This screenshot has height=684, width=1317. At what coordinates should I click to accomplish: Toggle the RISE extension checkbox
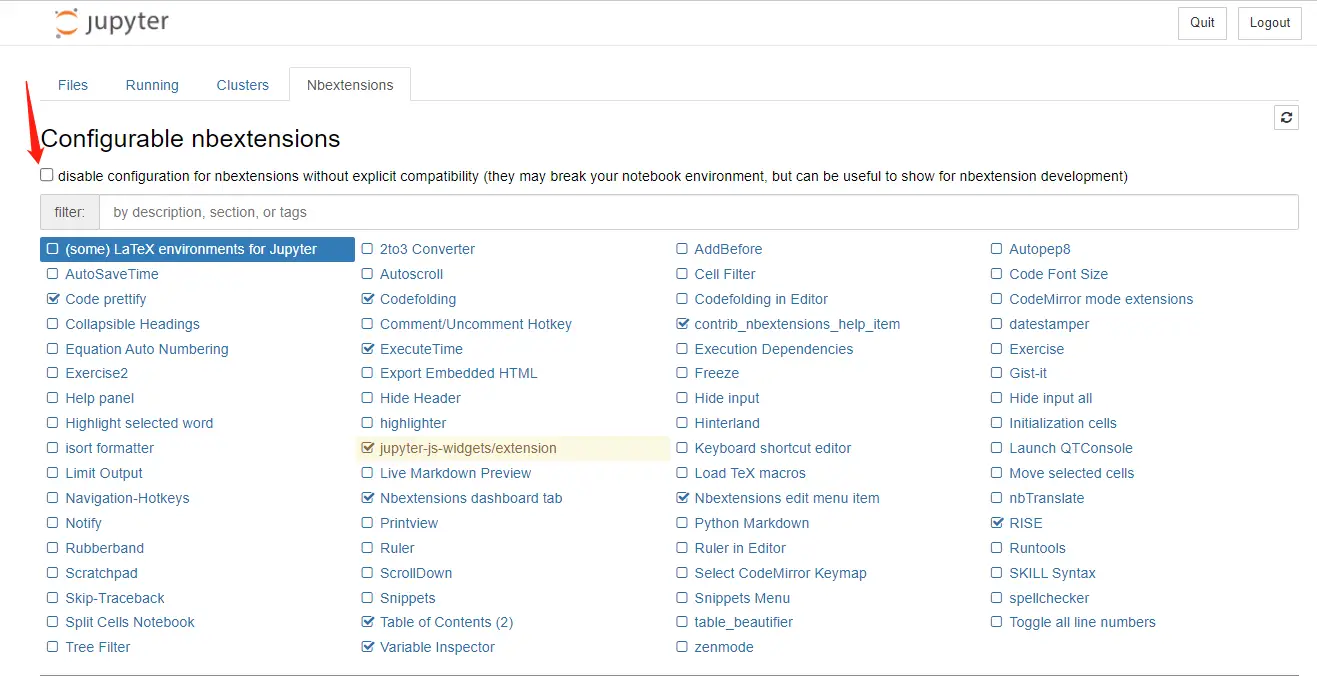997,523
